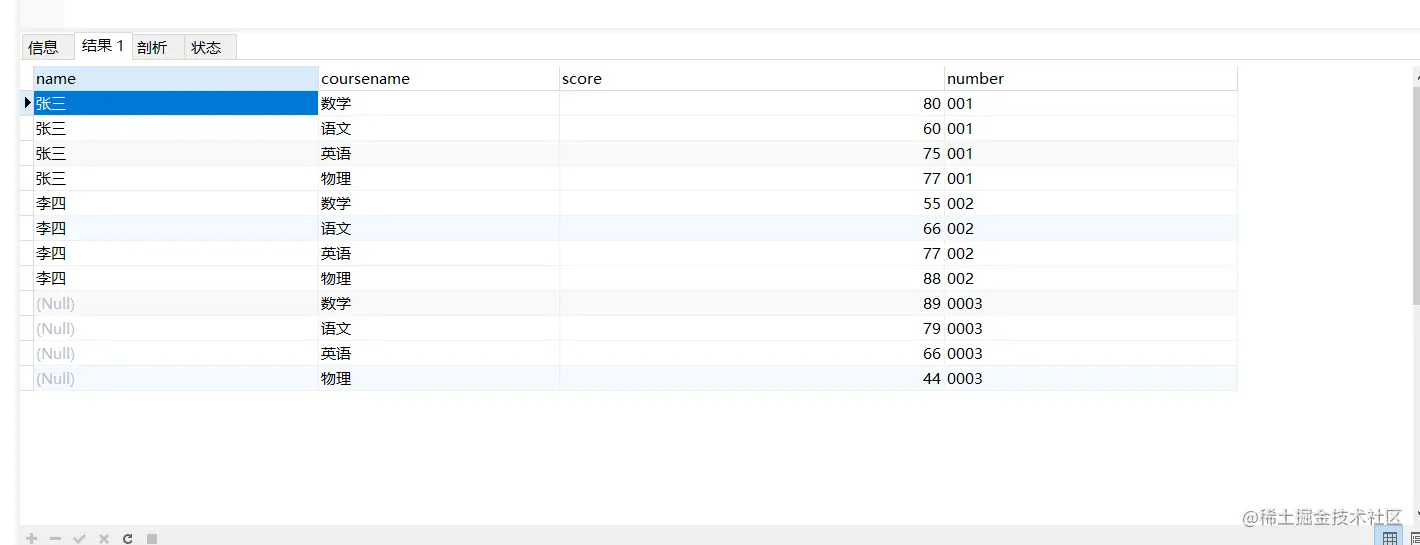The height and width of the screenshot is (545, 1420).
Task: Select (Null) name in score 79 row
Action: [176, 328]
